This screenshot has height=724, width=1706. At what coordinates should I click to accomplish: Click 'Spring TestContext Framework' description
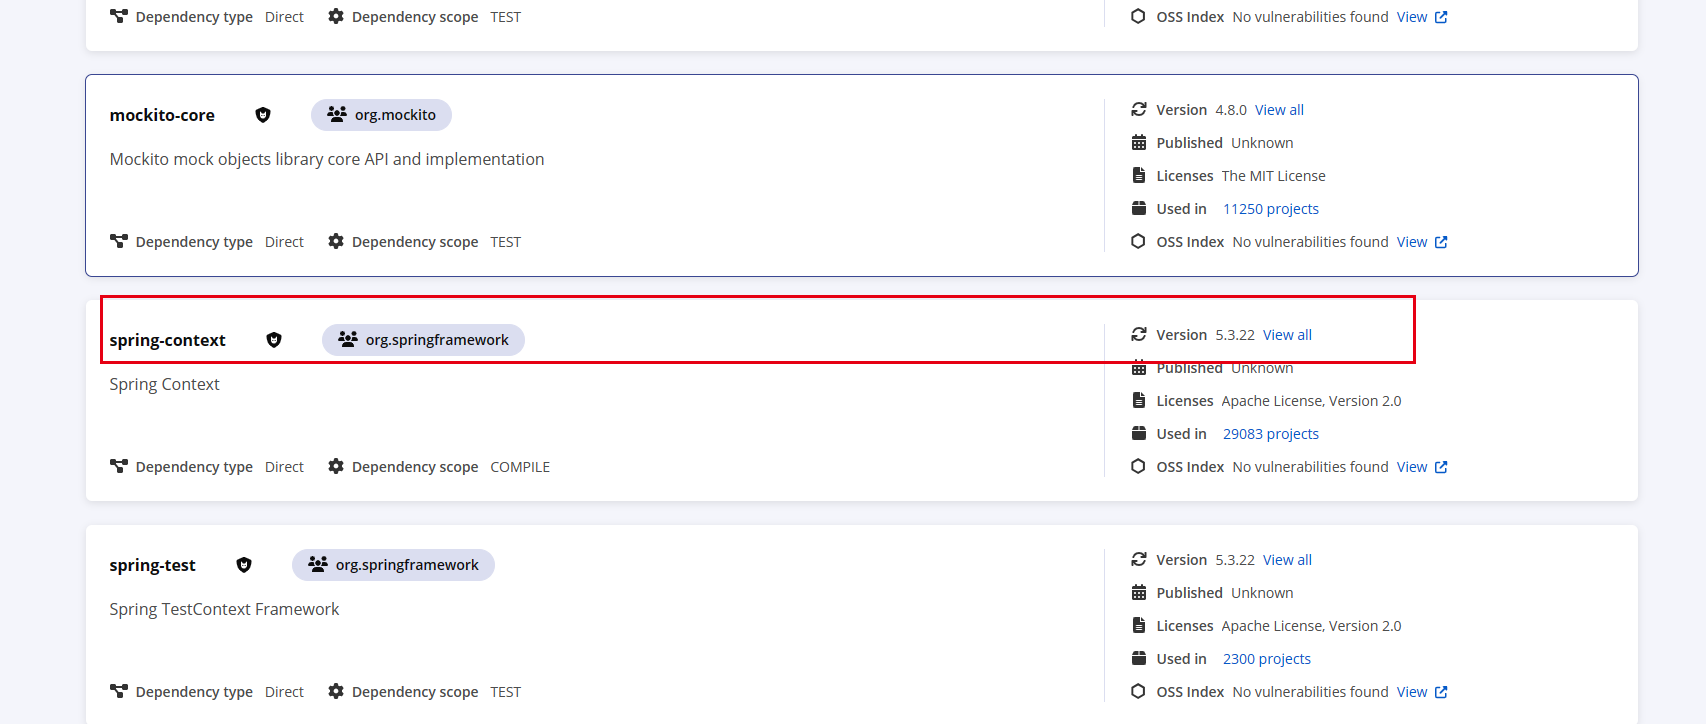(x=224, y=609)
